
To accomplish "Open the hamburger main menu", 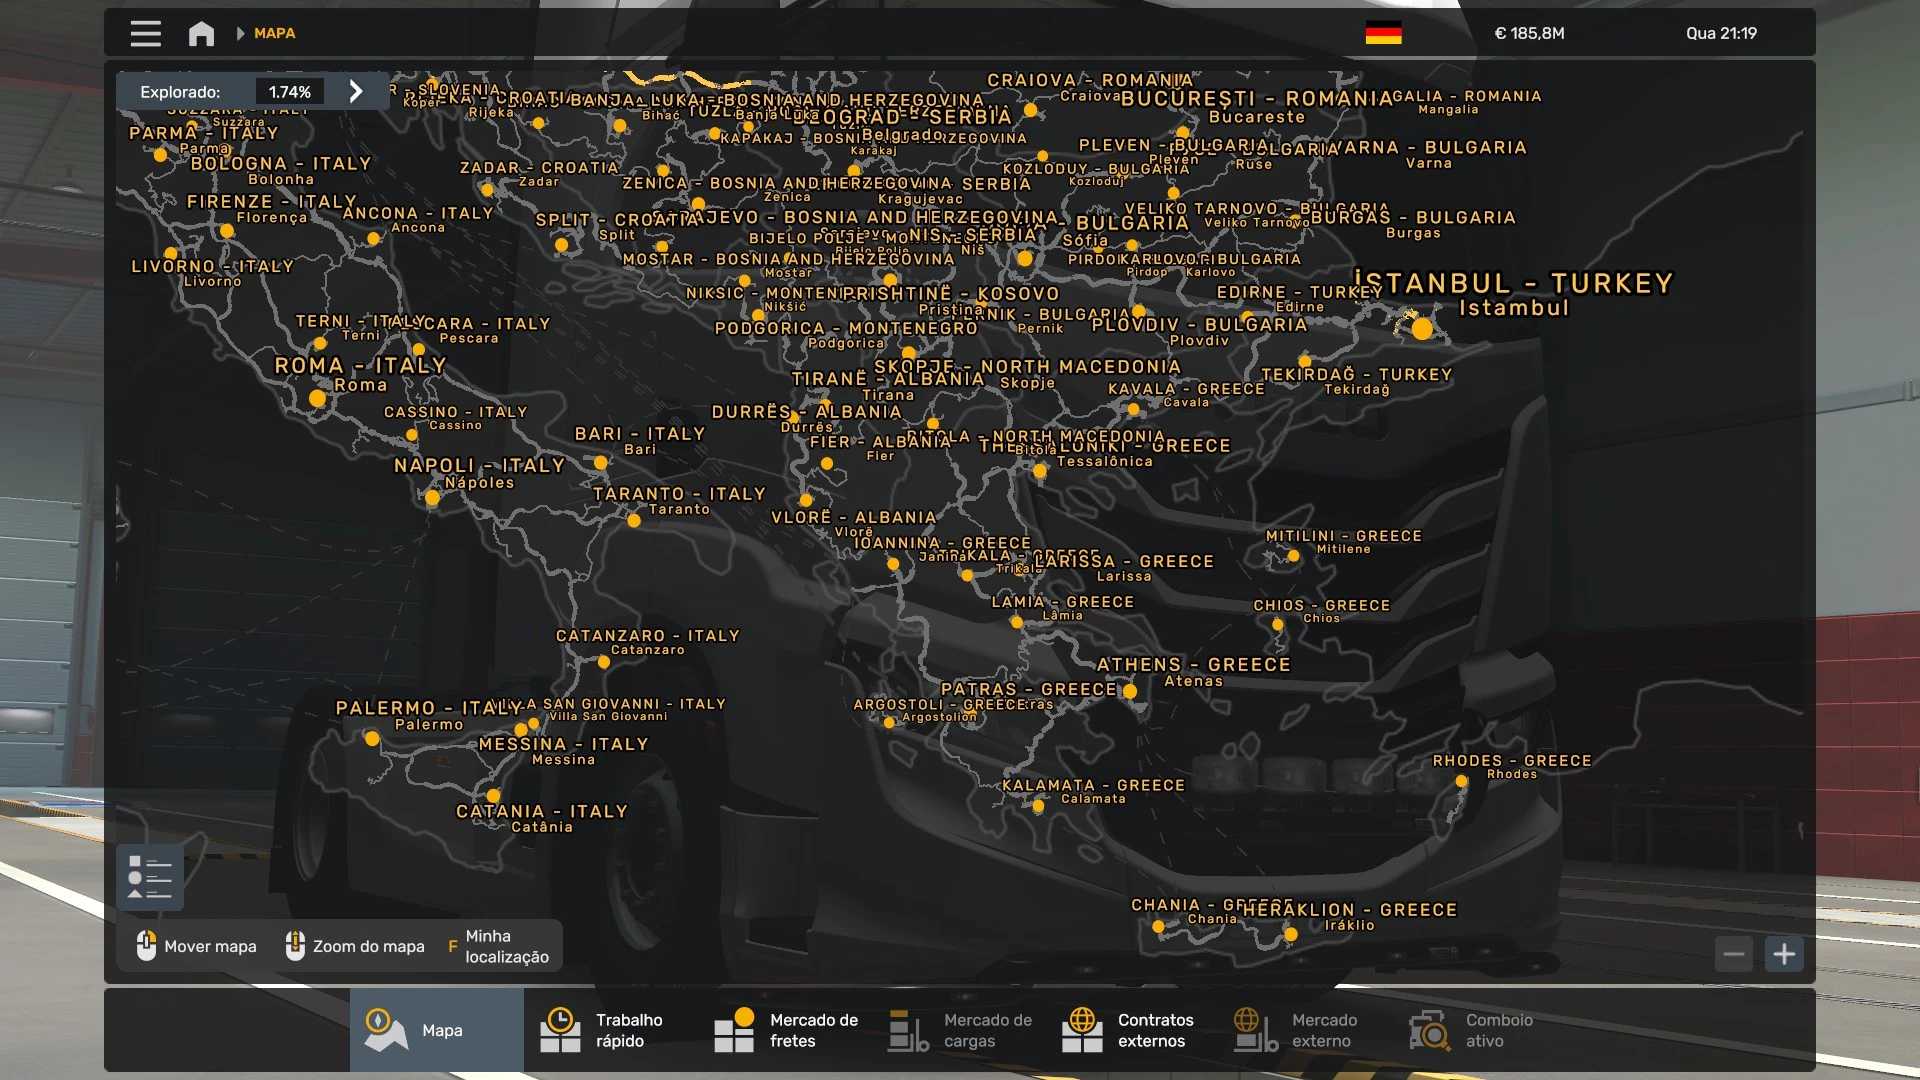I will click(145, 33).
